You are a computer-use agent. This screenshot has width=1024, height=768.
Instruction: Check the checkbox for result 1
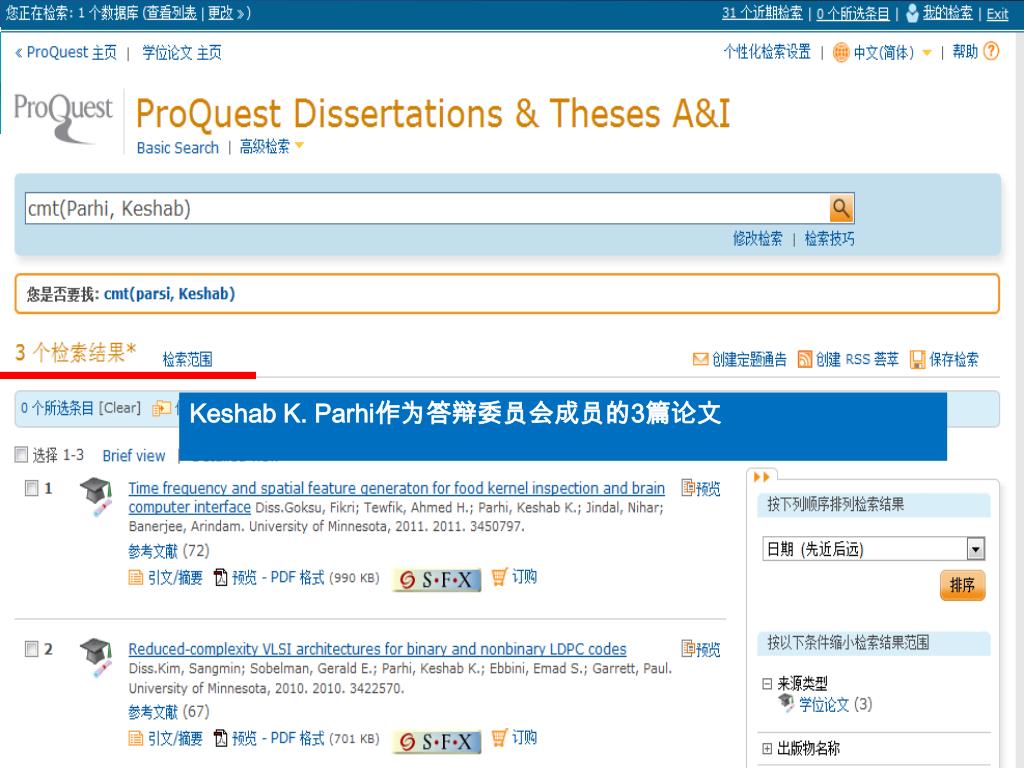[31, 488]
